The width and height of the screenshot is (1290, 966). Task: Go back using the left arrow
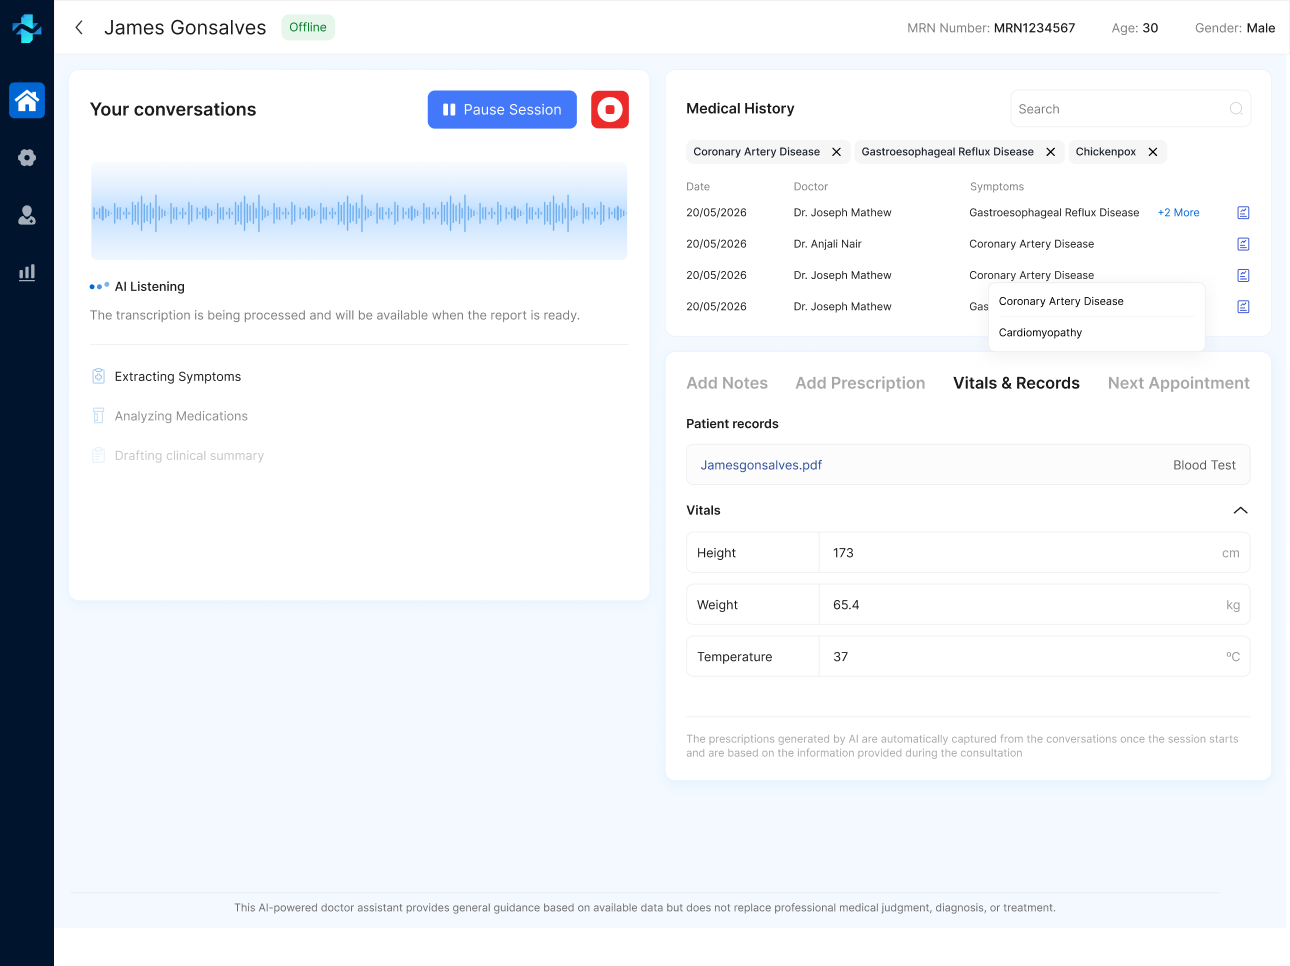pos(79,28)
